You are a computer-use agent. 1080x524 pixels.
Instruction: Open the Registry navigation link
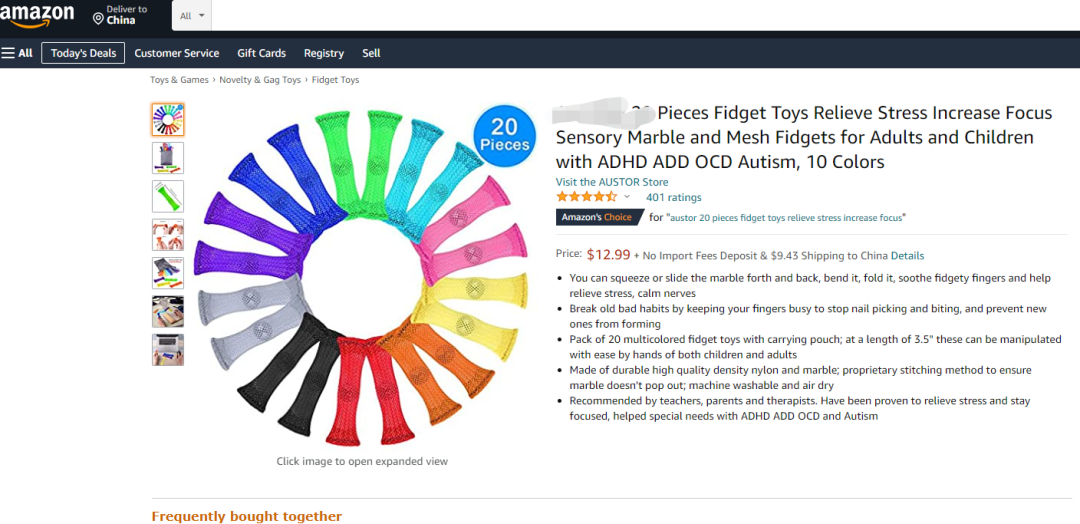click(x=324, y=53)
